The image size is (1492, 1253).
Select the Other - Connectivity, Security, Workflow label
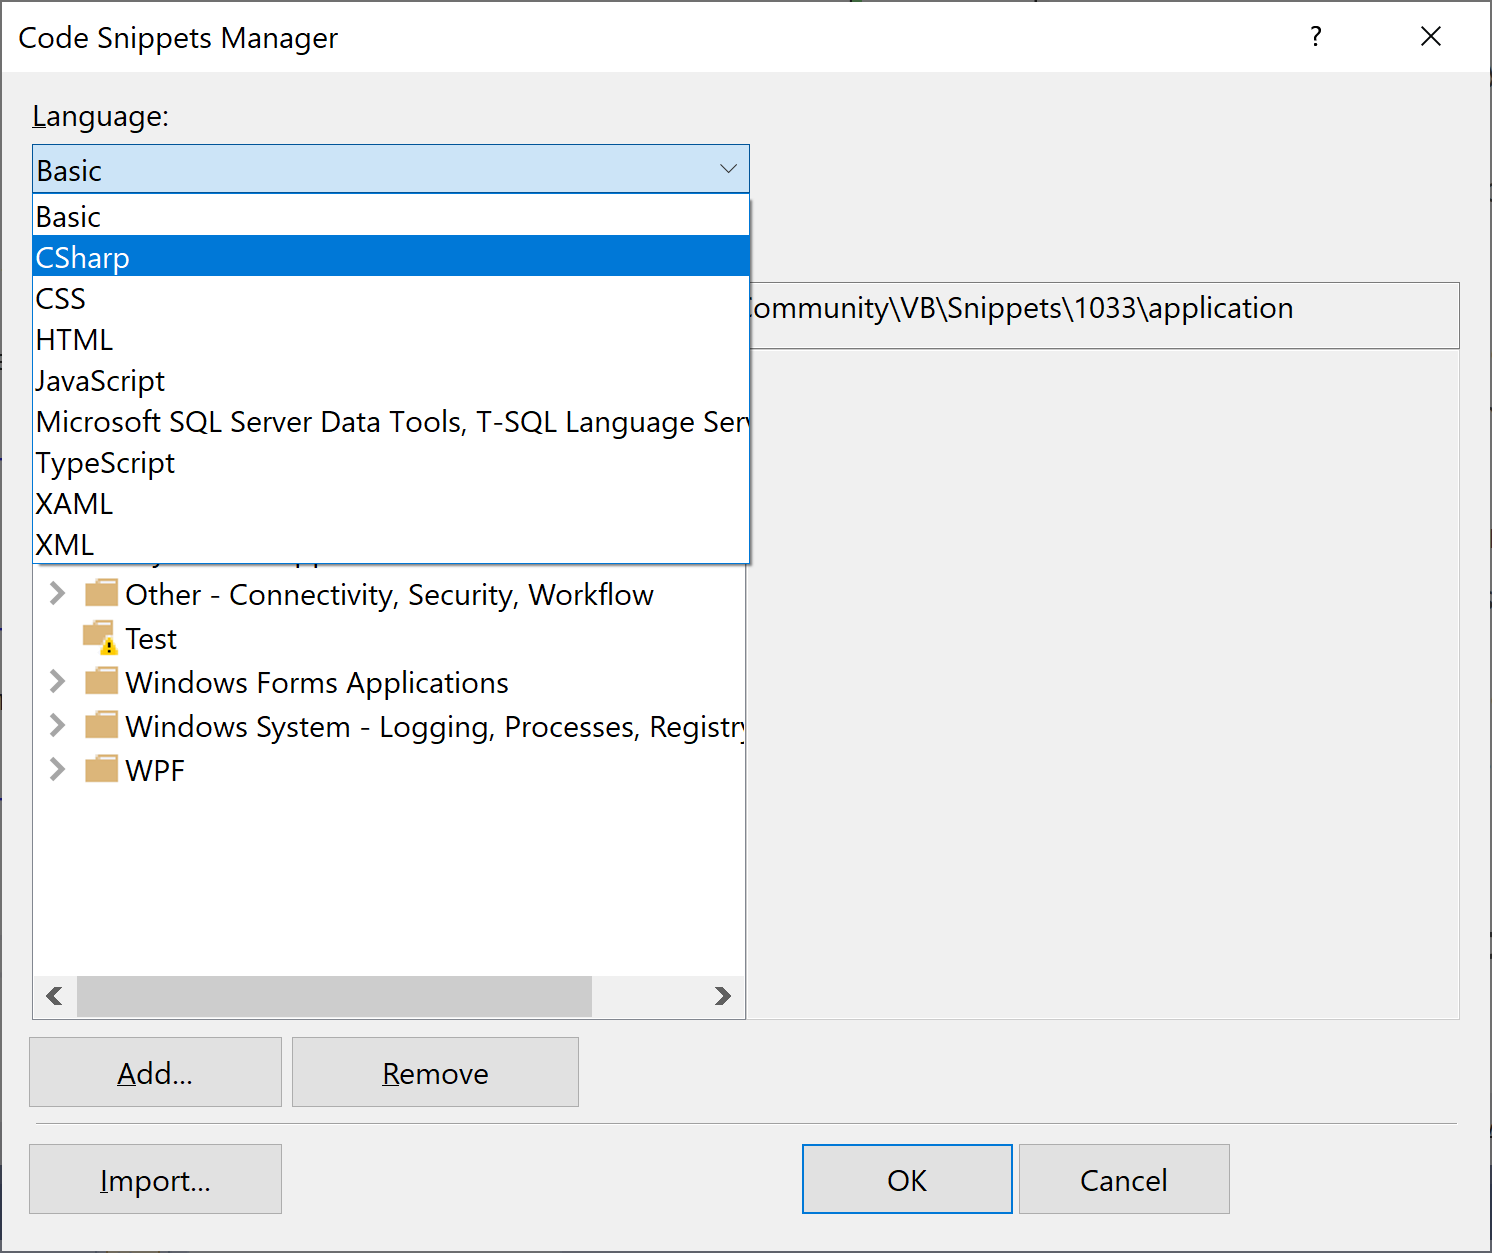(389, 595)
